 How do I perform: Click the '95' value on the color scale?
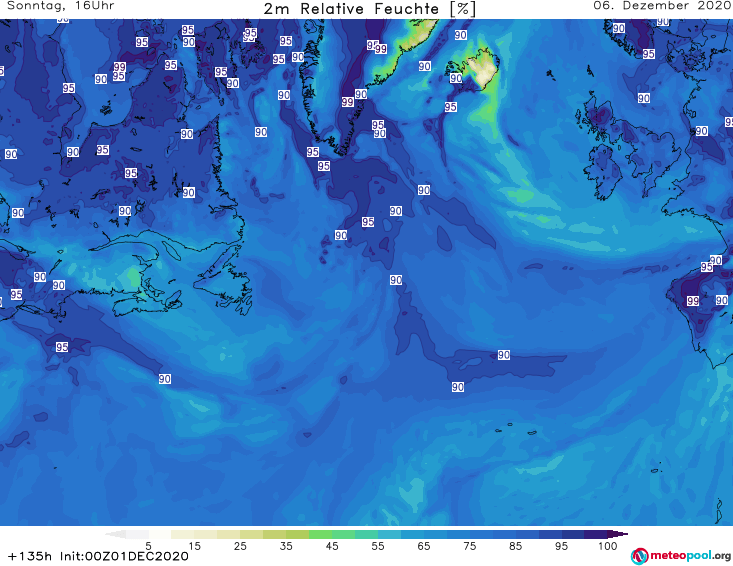[x=561, y=546]
